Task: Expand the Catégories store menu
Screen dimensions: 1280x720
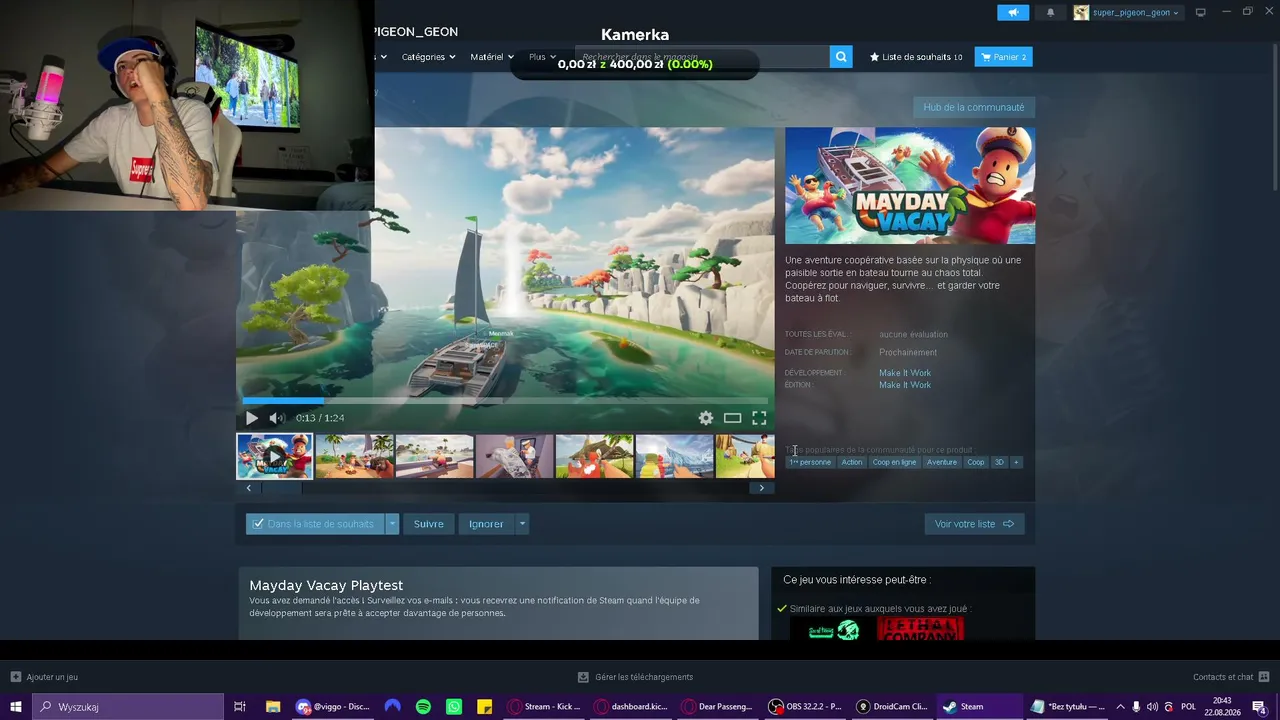Action: (x=428, y=57)
